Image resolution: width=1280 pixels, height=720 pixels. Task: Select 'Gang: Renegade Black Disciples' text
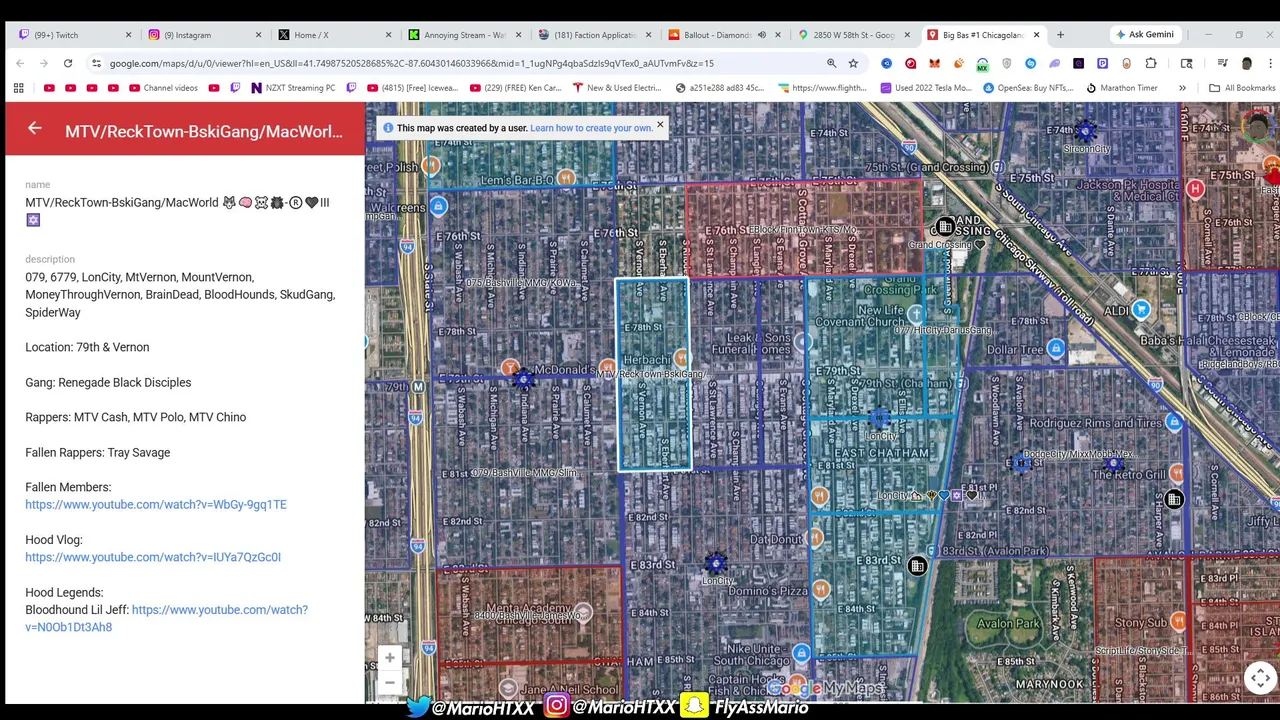click(x=108, y=382)
